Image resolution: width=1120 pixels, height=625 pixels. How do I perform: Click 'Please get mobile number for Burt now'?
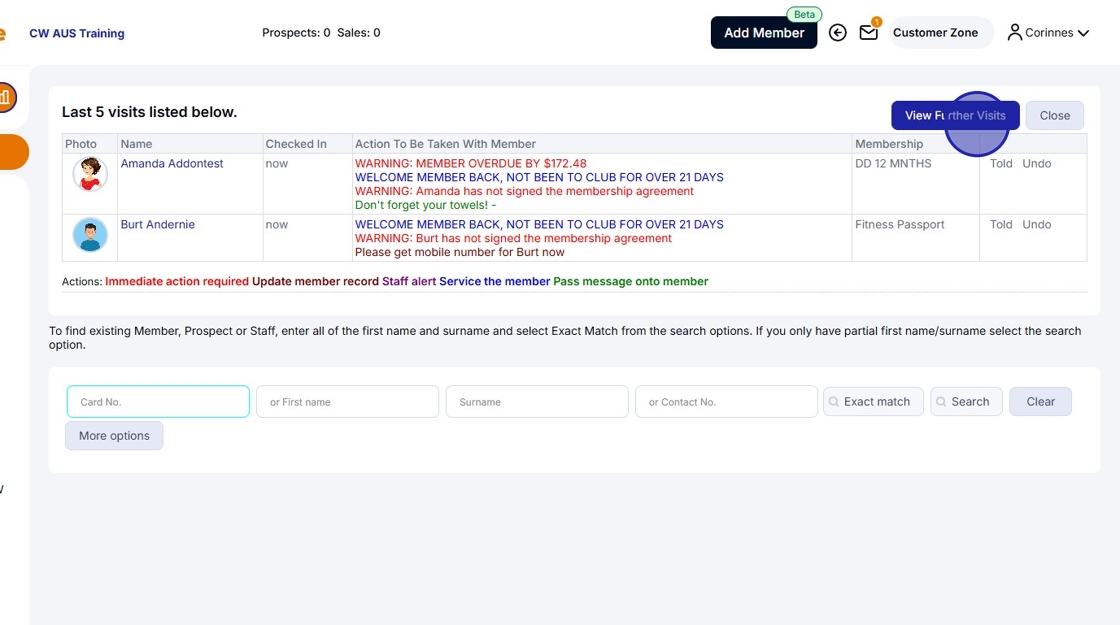(x=459, y=252)
